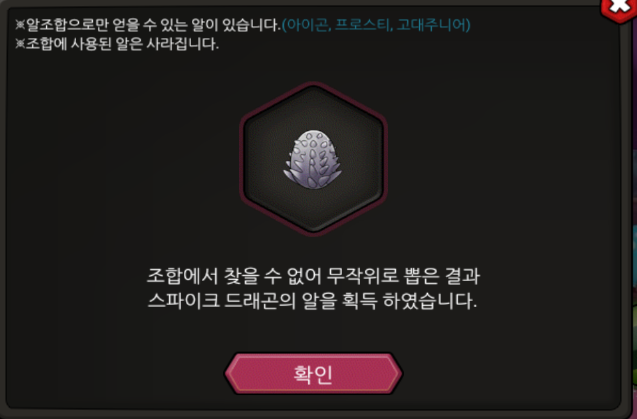Tap the spiky base of the egg

click(x=313, y=177)
